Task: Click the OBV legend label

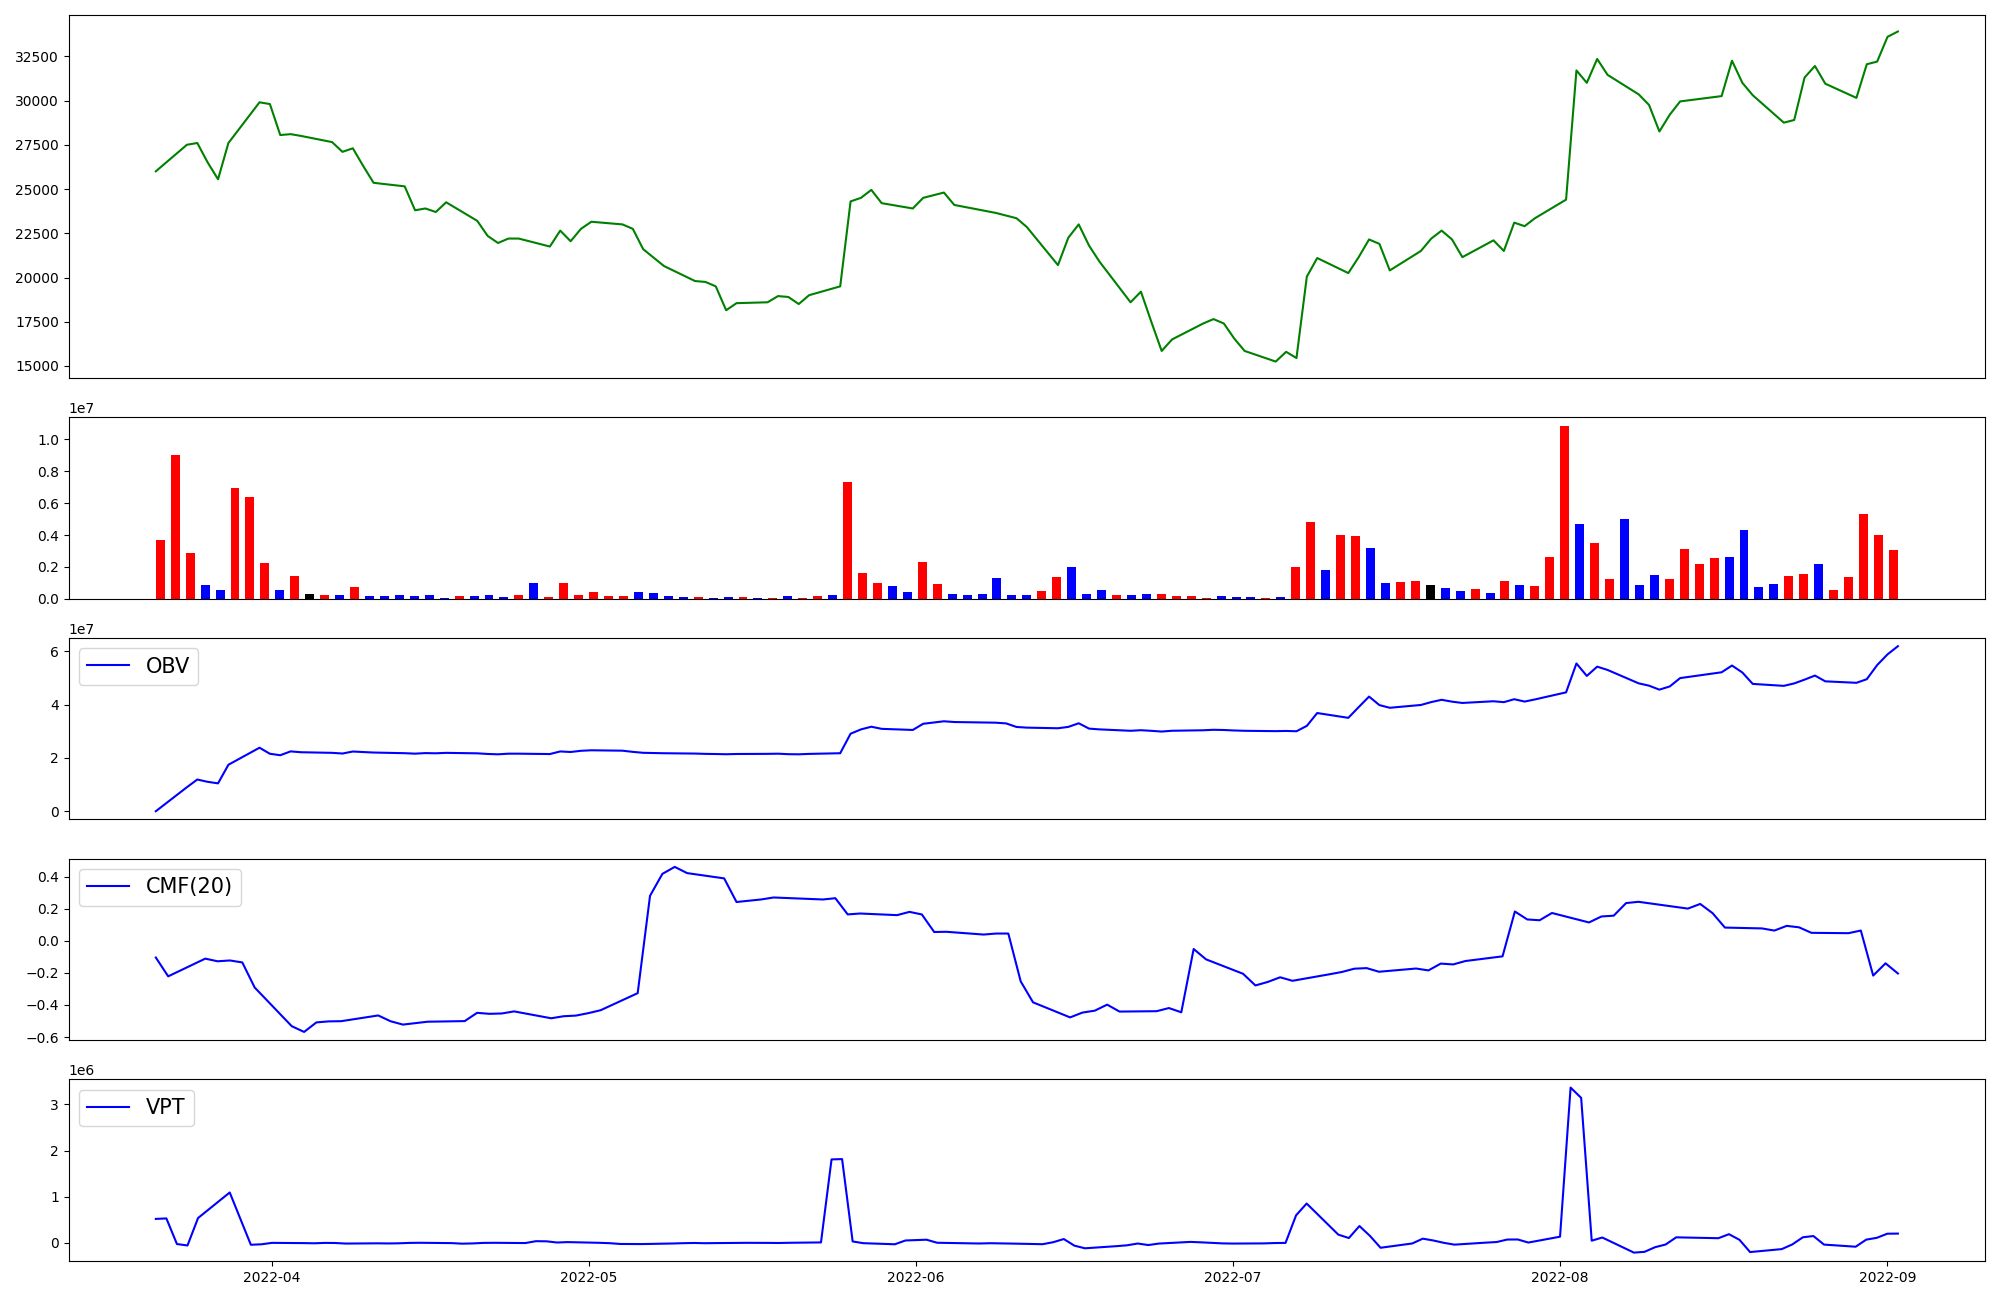Action: [167, 666]
